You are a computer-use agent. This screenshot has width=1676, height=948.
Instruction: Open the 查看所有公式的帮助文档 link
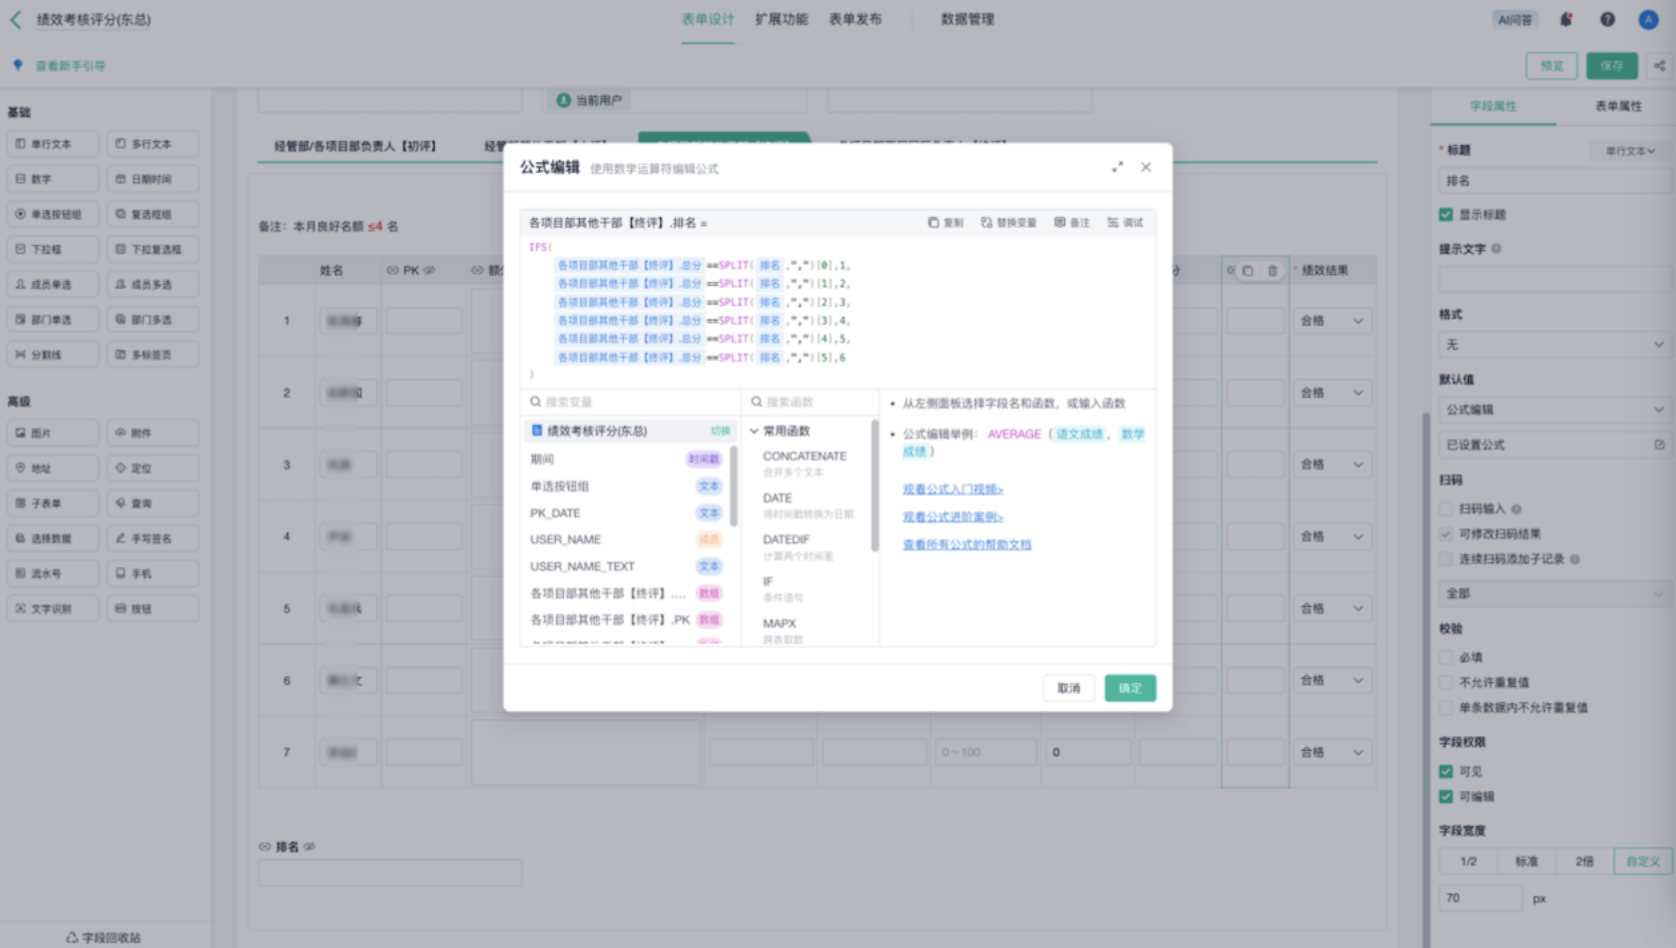point(967,545)
